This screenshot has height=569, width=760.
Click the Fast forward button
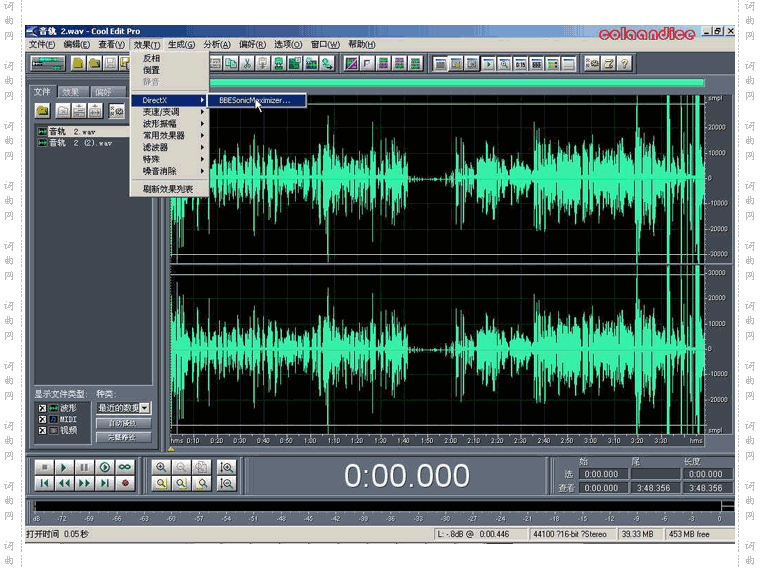click(x=84, y=483)
